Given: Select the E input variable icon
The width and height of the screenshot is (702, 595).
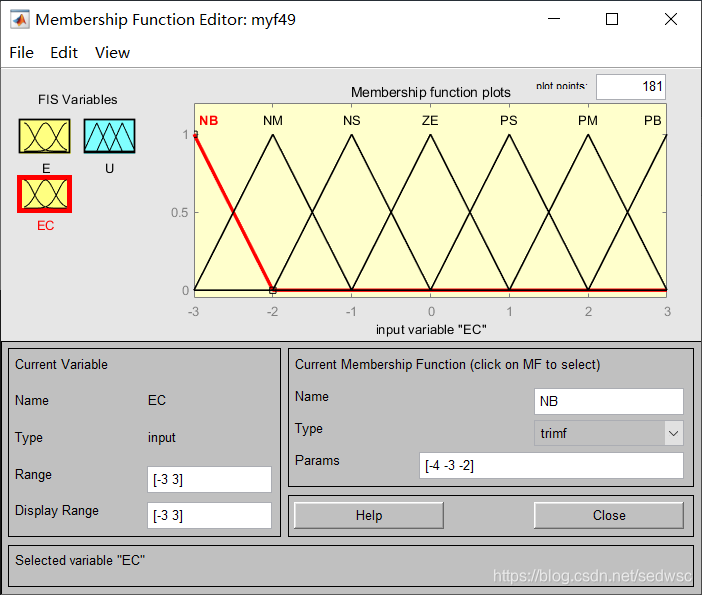Looking at the screenshot, I should click(44, 136).
